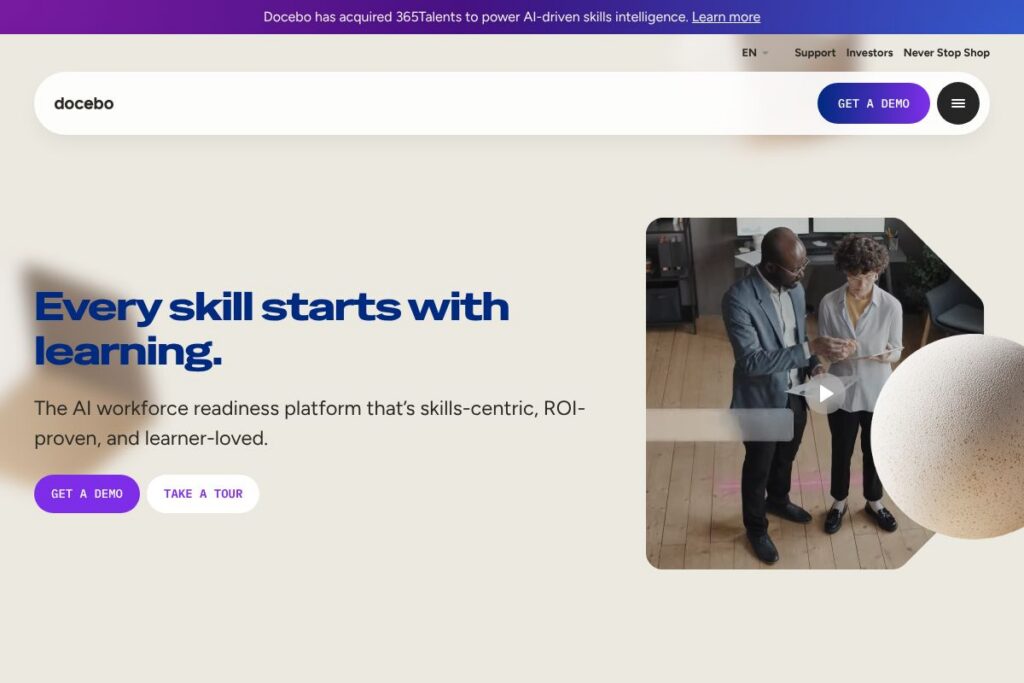1024x683 pixels.
Task: Expand the EN language dropdown
Action: [x=754, y=53]
